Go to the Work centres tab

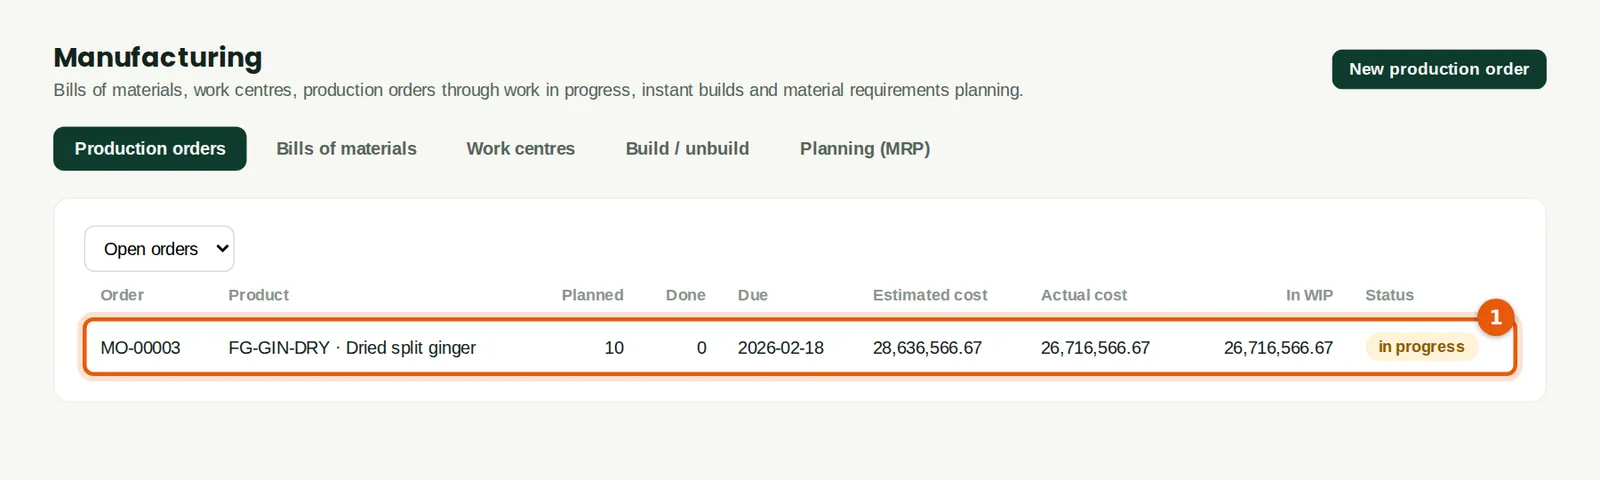tap(521, 149)
